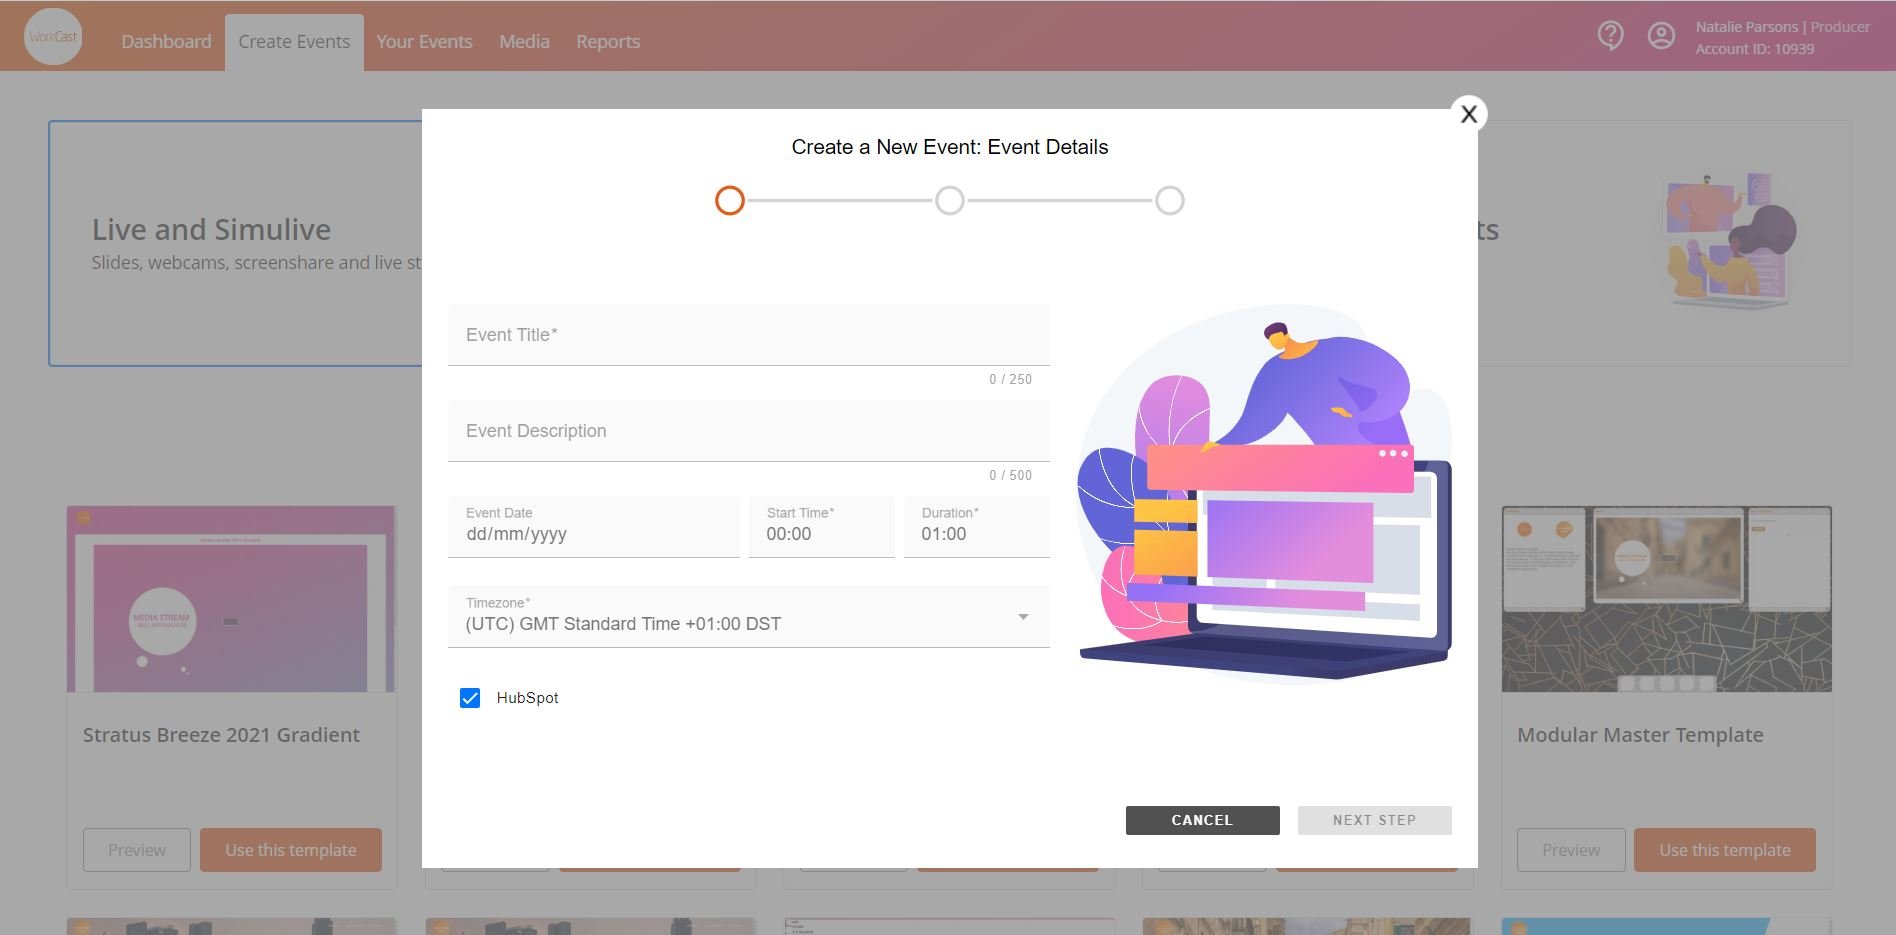Close the Create a New Event dialog
The height and width of the screenshot is (935, 1896).
tap(1468, 114)
